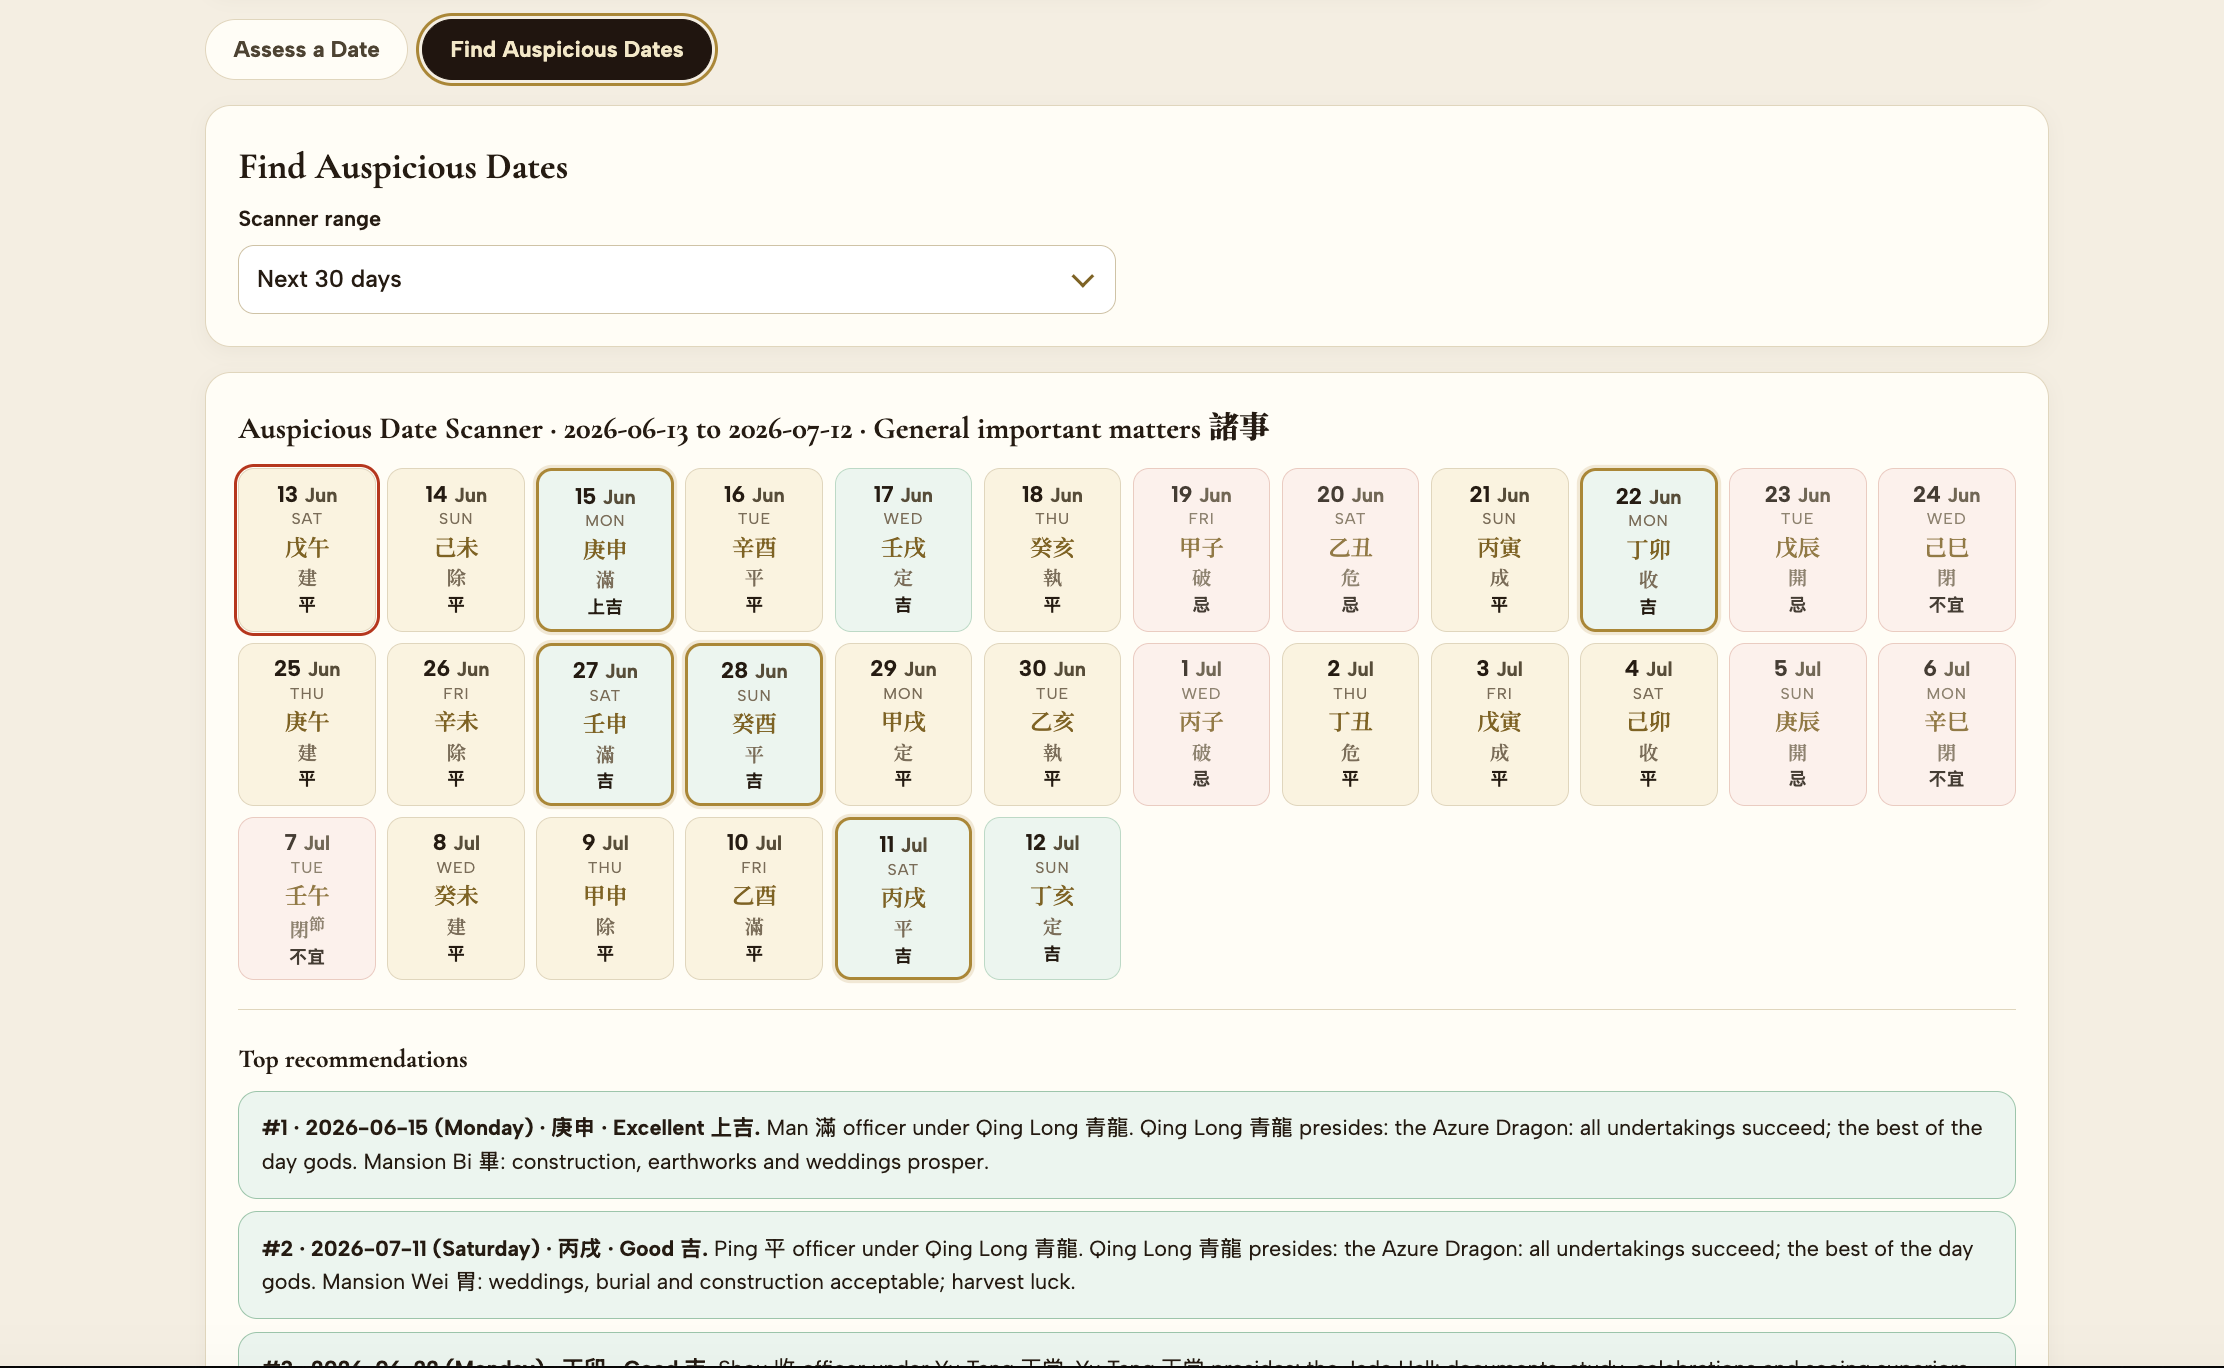Pick the 9 Jul Thursday card

coord(605,898)
